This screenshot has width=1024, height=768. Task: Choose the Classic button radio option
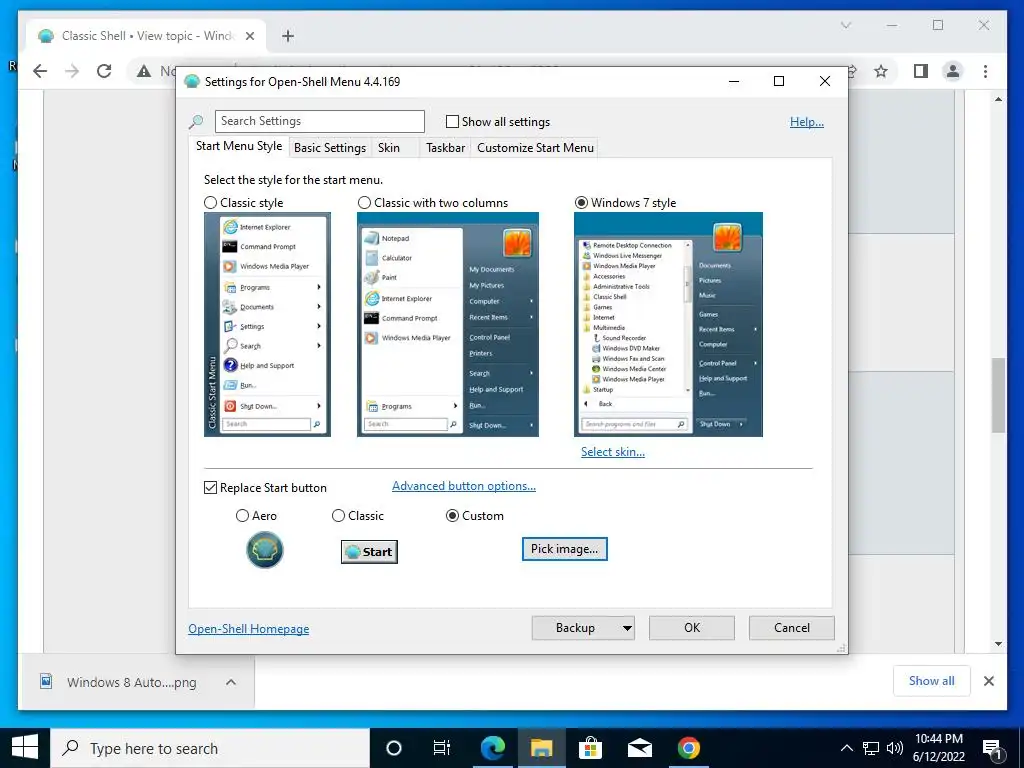pos(338,516)
